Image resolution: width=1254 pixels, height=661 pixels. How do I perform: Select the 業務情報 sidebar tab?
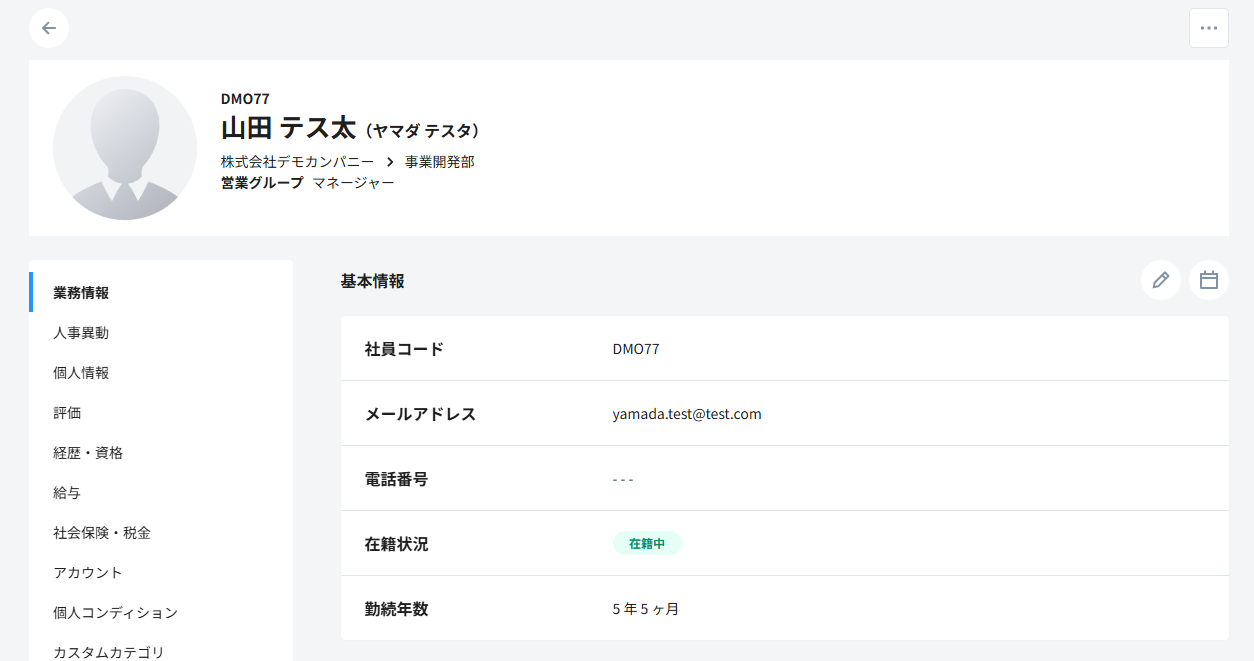tap(81, 293)
